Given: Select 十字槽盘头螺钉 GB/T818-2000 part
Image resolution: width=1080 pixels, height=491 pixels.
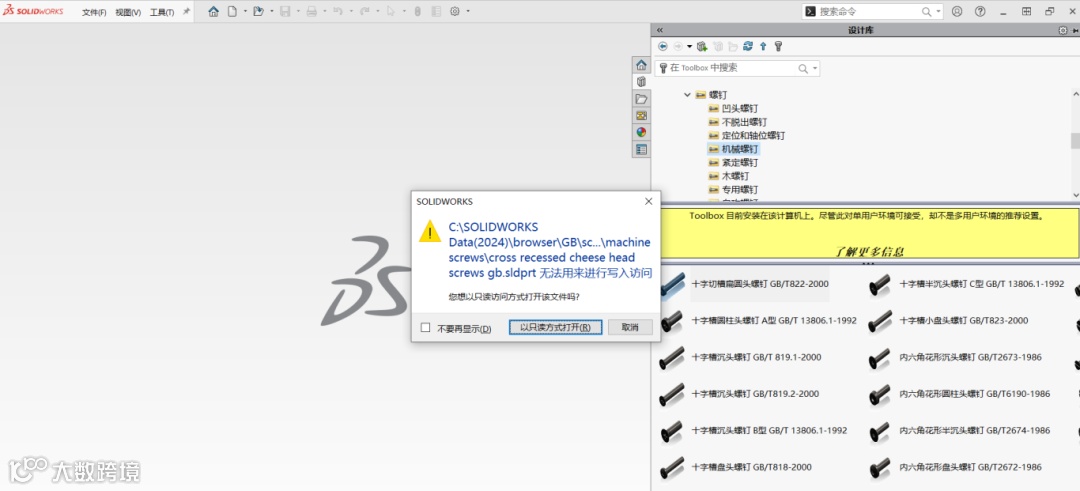Looking at the screenshot, I should point(736,467).
